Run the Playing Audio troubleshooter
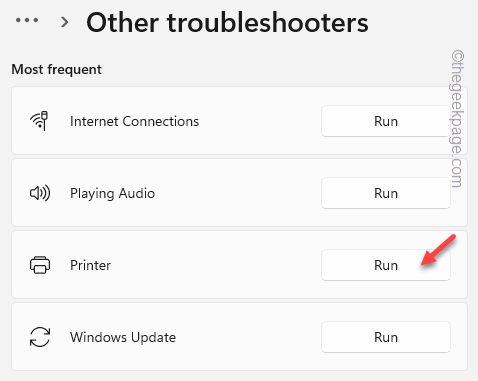This screenshot has height=381, width=478. (x=386, y=193)
